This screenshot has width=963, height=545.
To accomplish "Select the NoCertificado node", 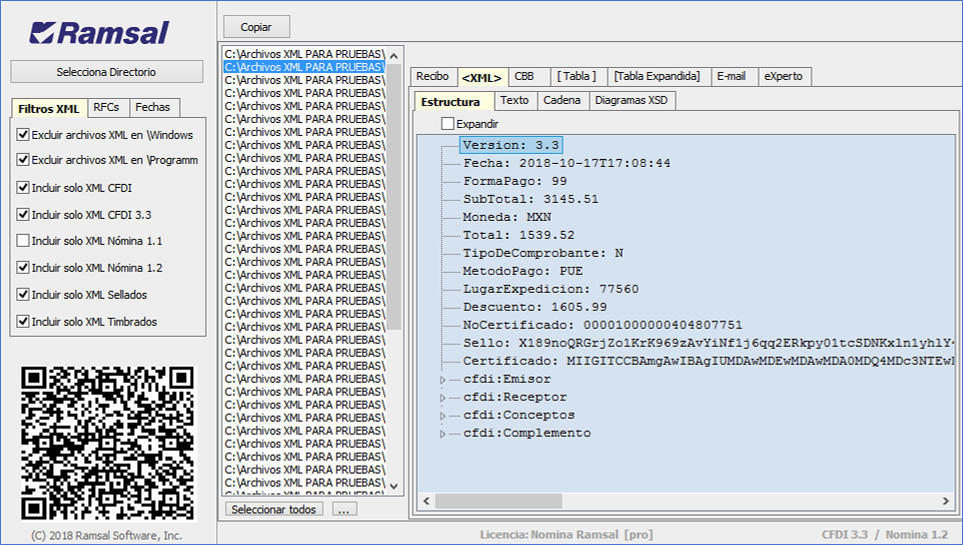I will click(602, 325).
